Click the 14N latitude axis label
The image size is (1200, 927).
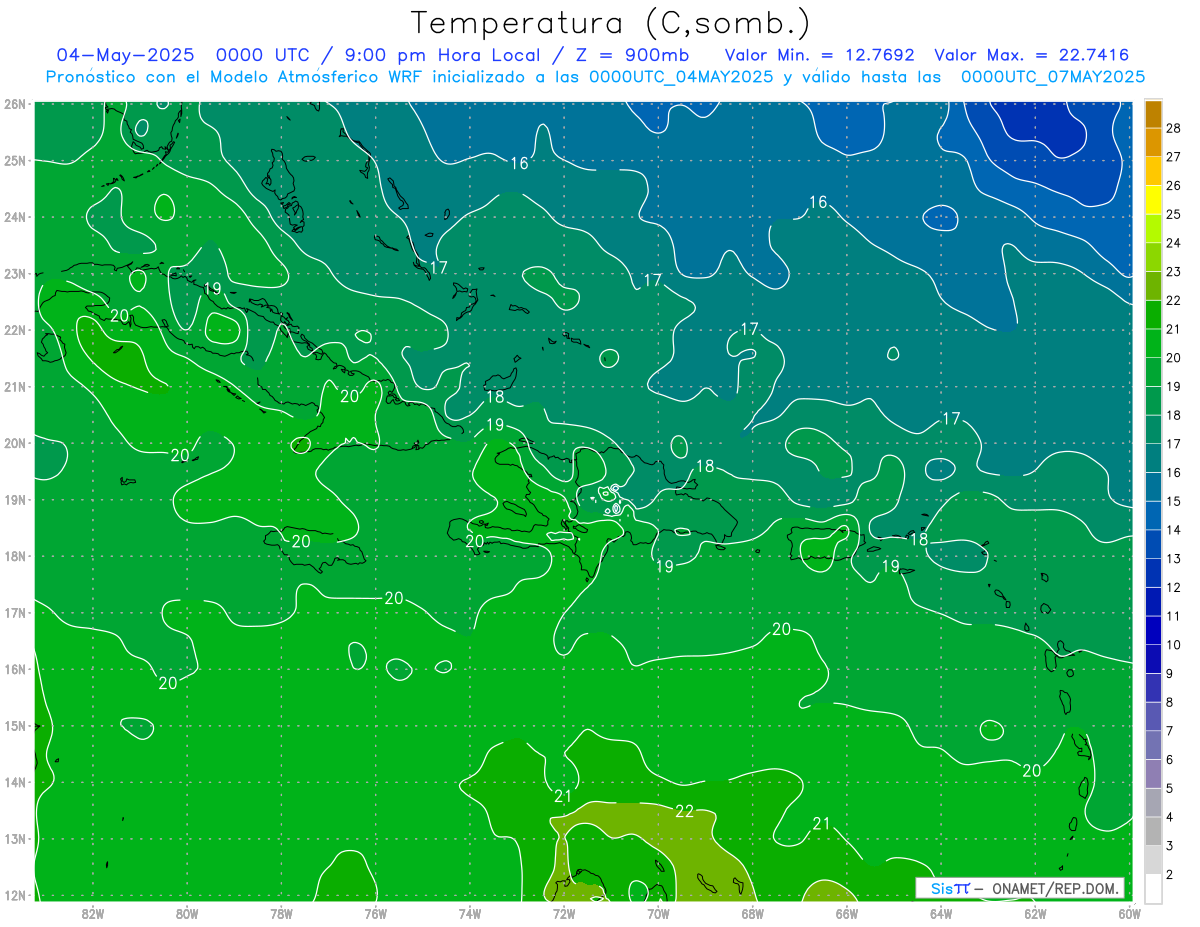point(14,782)
